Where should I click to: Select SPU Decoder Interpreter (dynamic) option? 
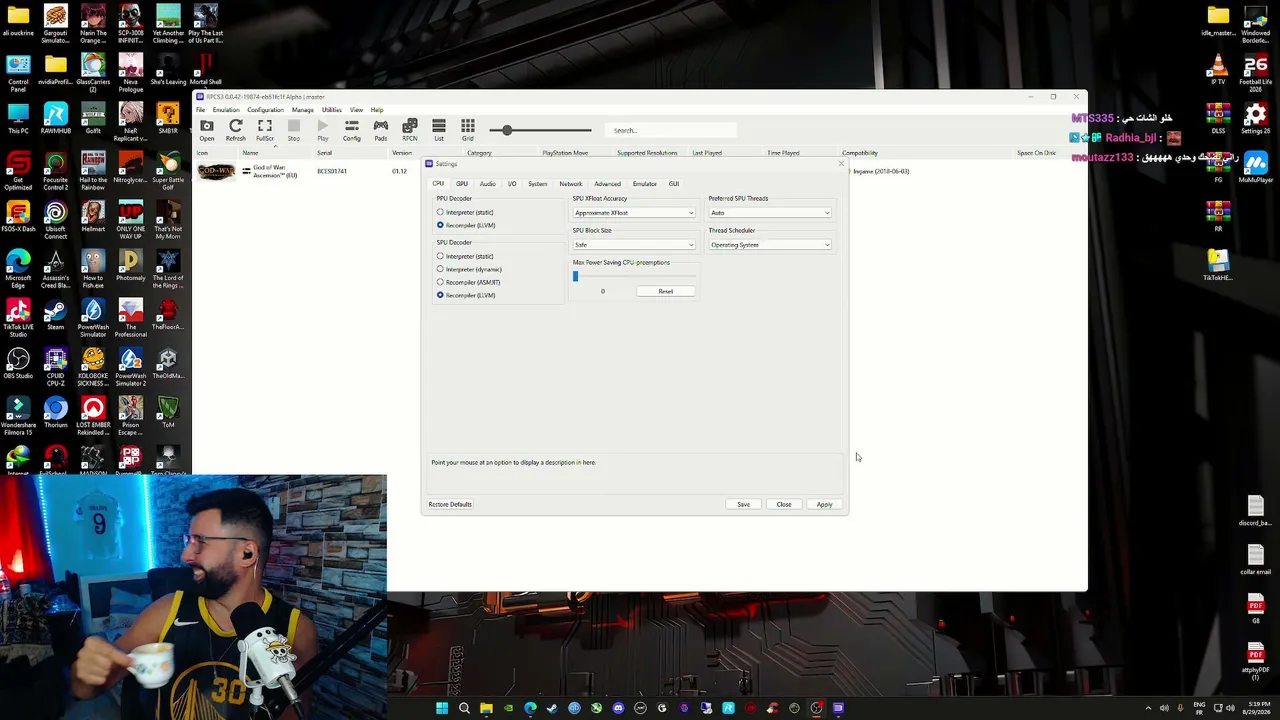tap(470, 269)
